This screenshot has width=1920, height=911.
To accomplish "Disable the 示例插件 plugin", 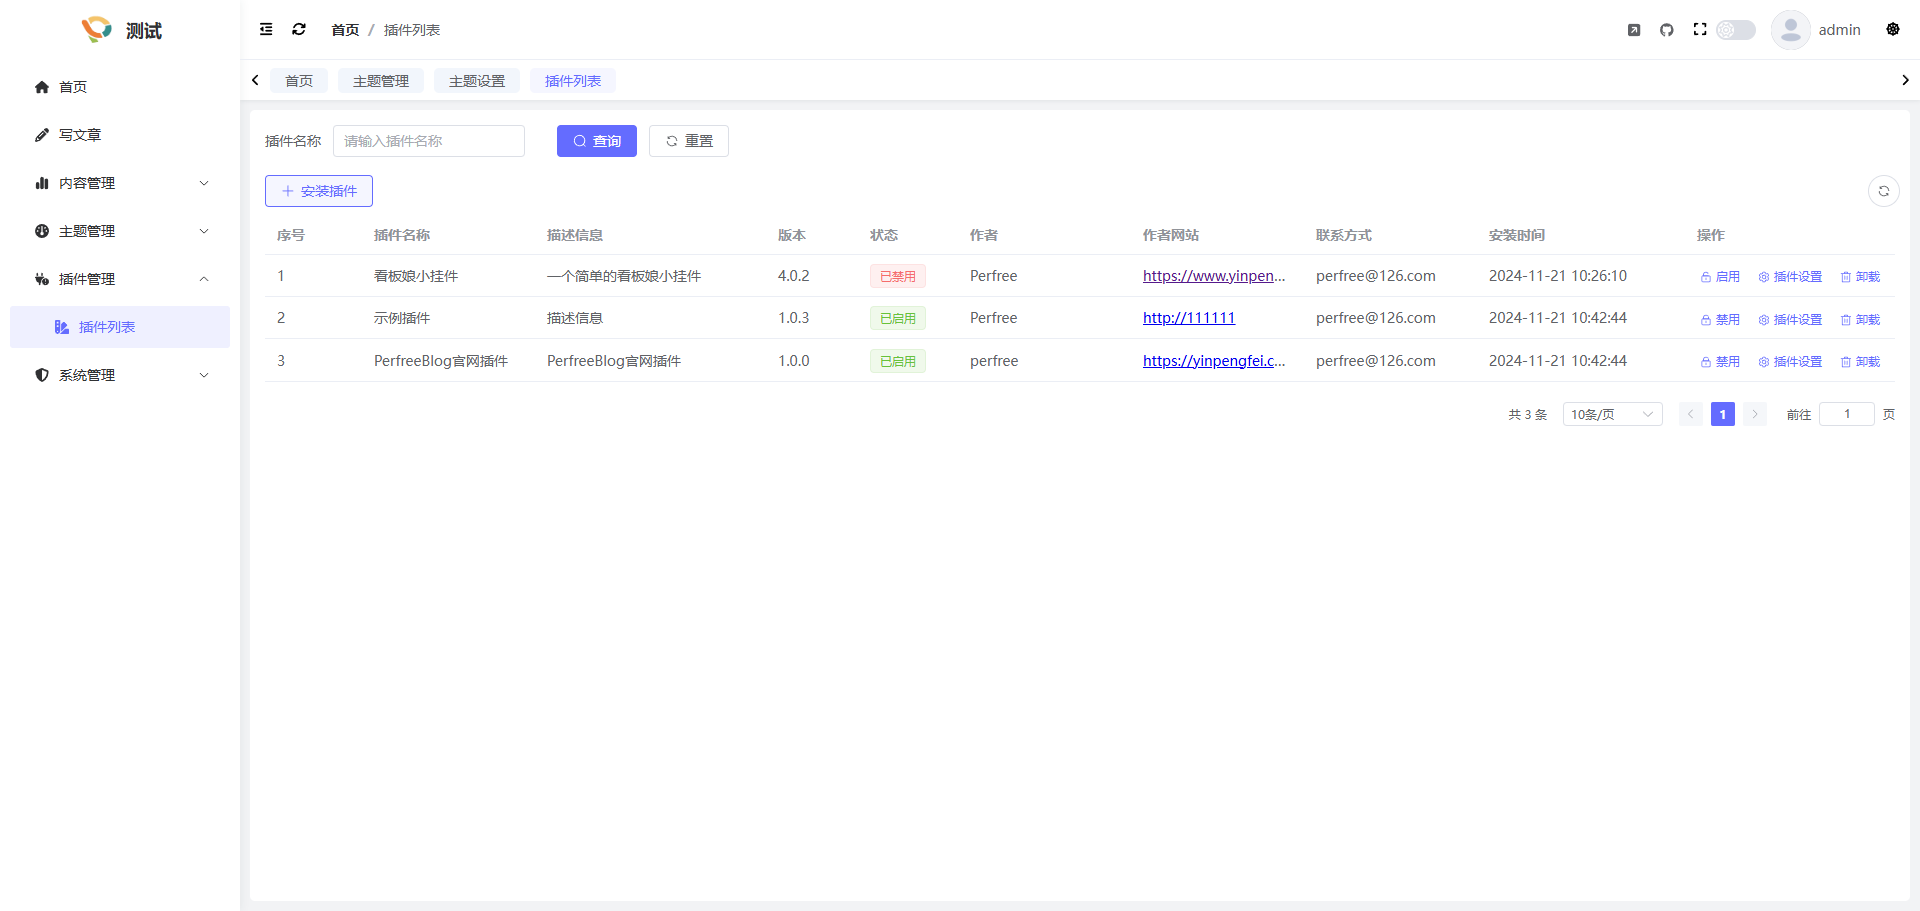I will (x=1720, y=320).
